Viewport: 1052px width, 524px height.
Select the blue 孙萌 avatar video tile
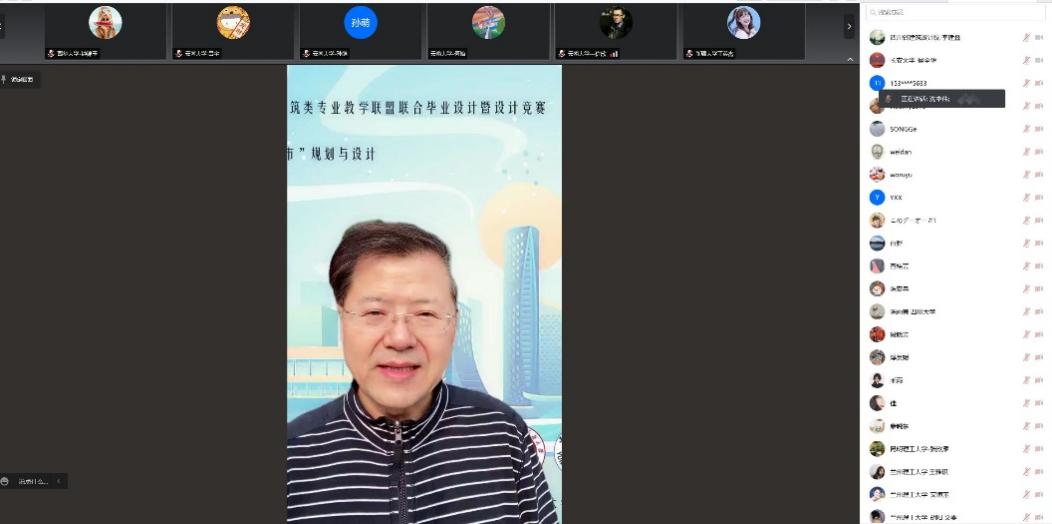coord(360,23)
